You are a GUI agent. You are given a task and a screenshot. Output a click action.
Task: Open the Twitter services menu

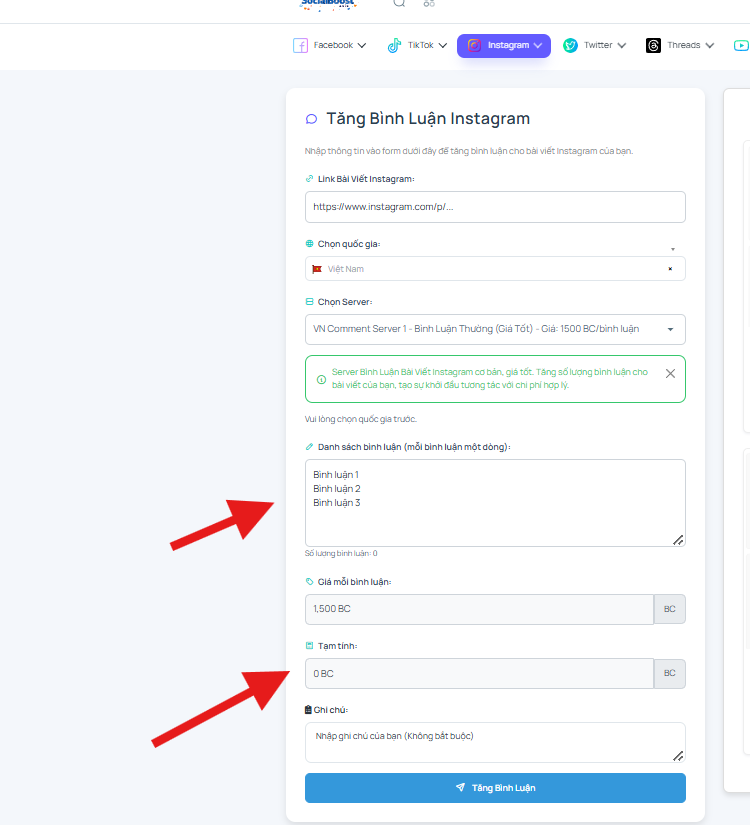pyautogui.click(x=595, y=46)
